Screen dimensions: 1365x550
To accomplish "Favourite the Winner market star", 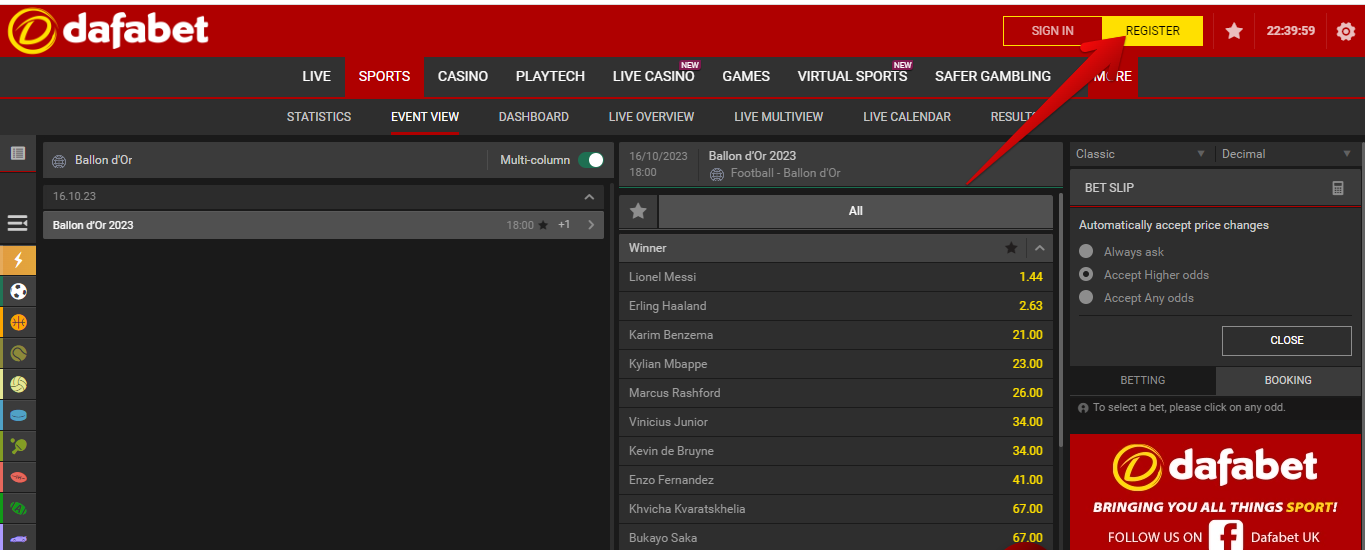I will (x=1011, y=248).
